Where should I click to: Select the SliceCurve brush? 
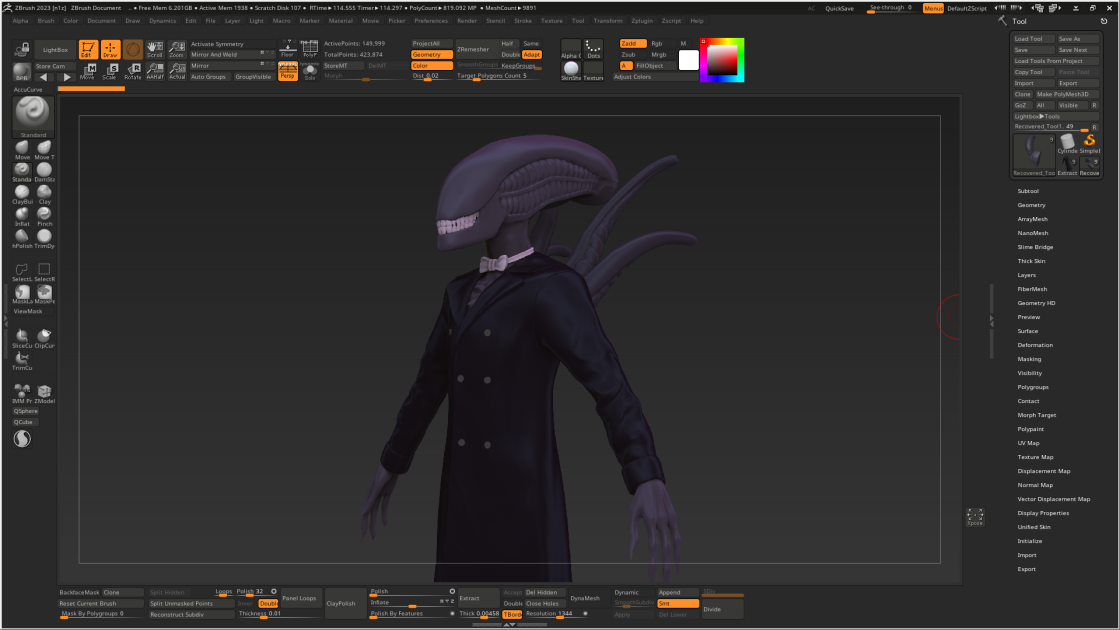coord(22,338)
